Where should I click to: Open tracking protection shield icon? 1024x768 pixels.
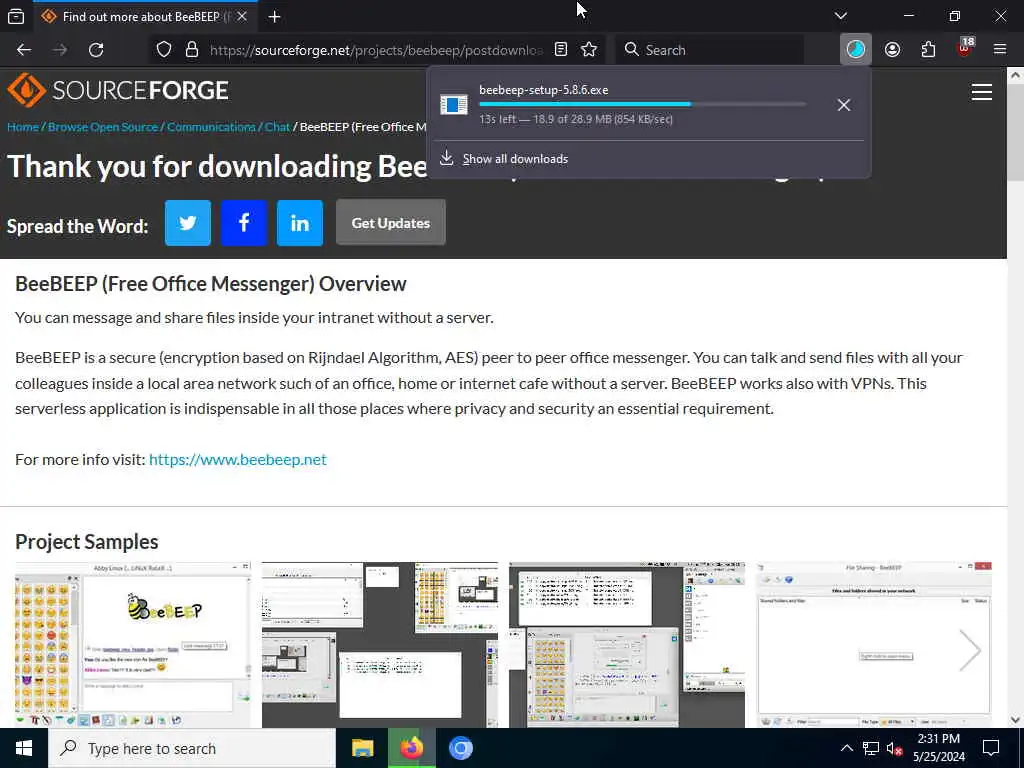[x=164, y=50]
